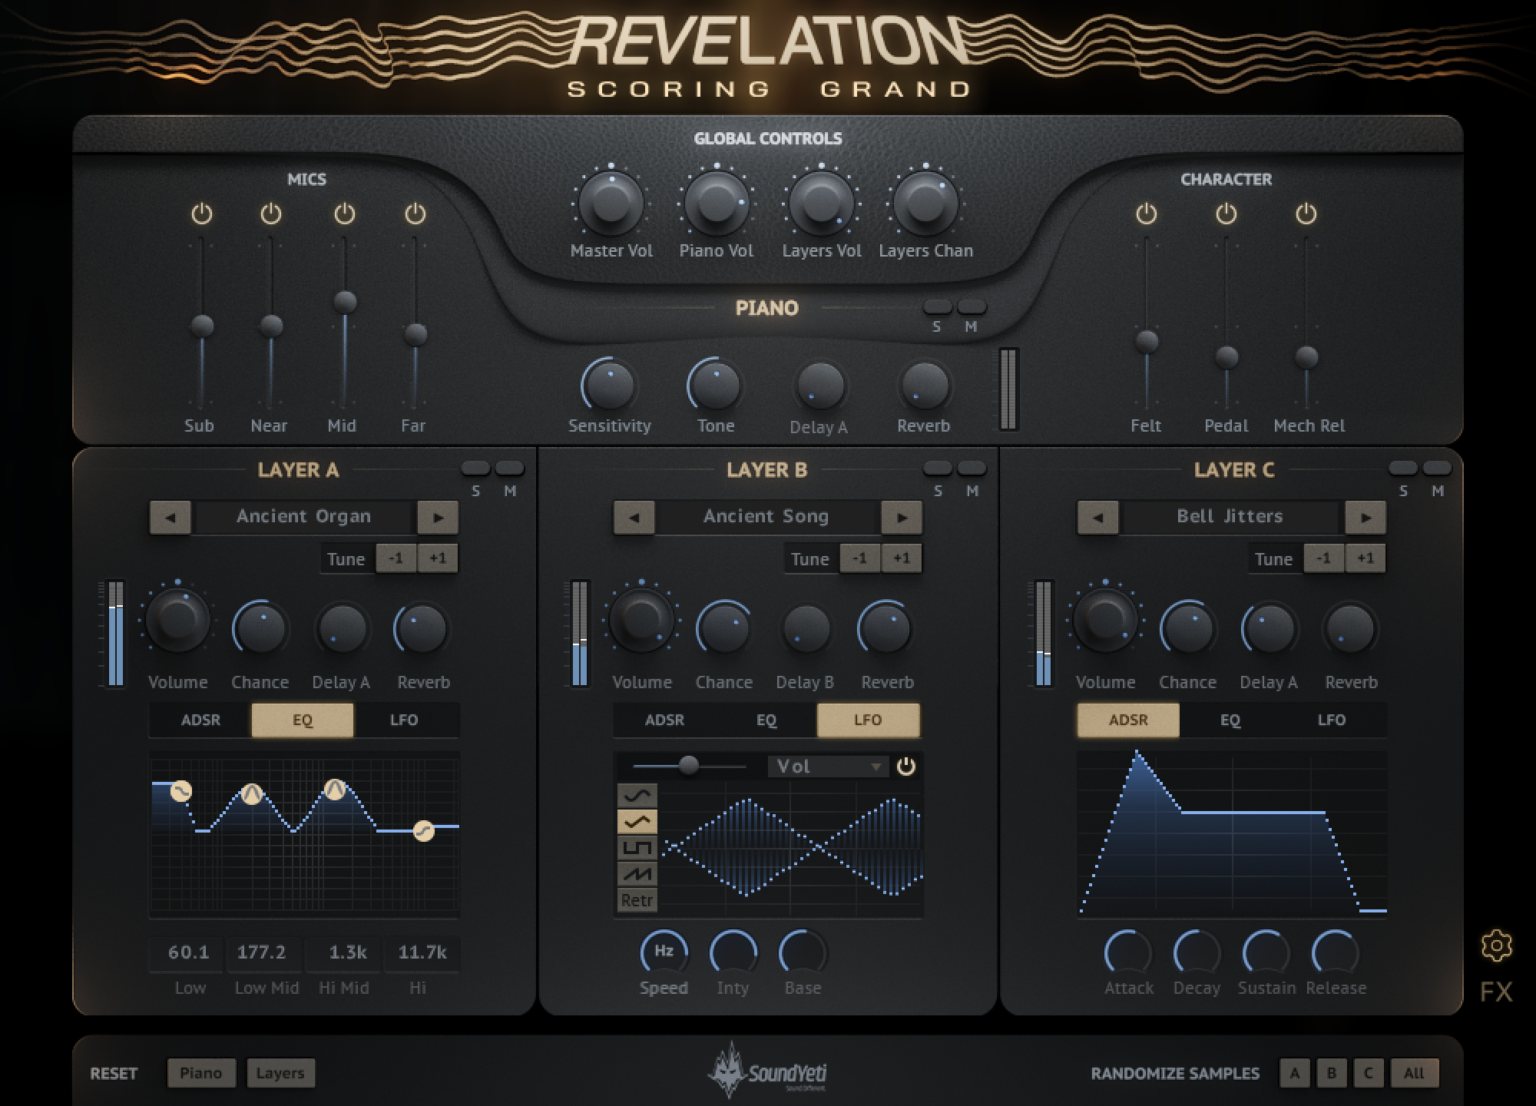Load next sample after Ancient Organ
Viewport: 1536px width, 1106px height.
click(x=437, y=517)
